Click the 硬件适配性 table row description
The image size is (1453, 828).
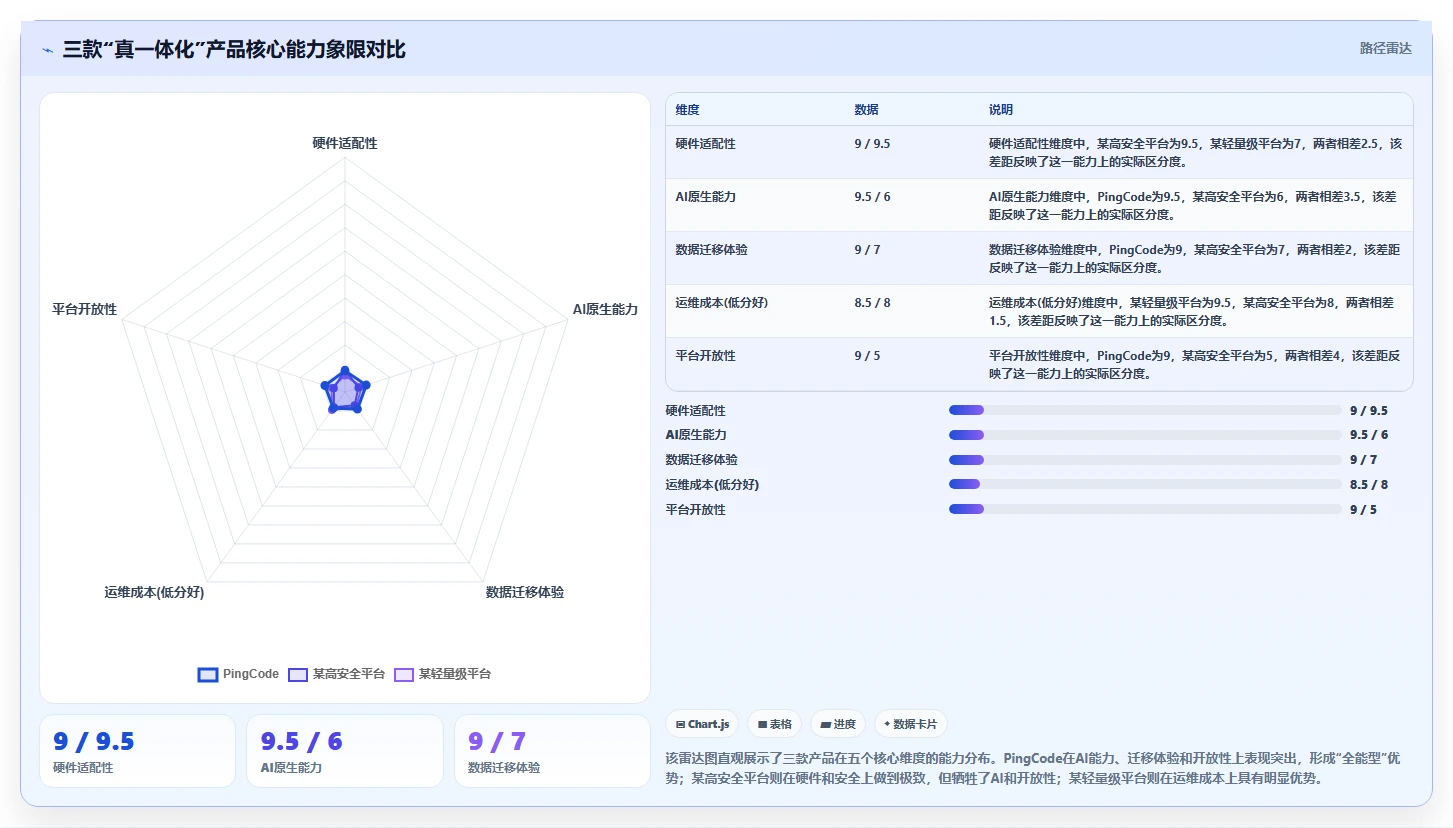pos(1195,152)
